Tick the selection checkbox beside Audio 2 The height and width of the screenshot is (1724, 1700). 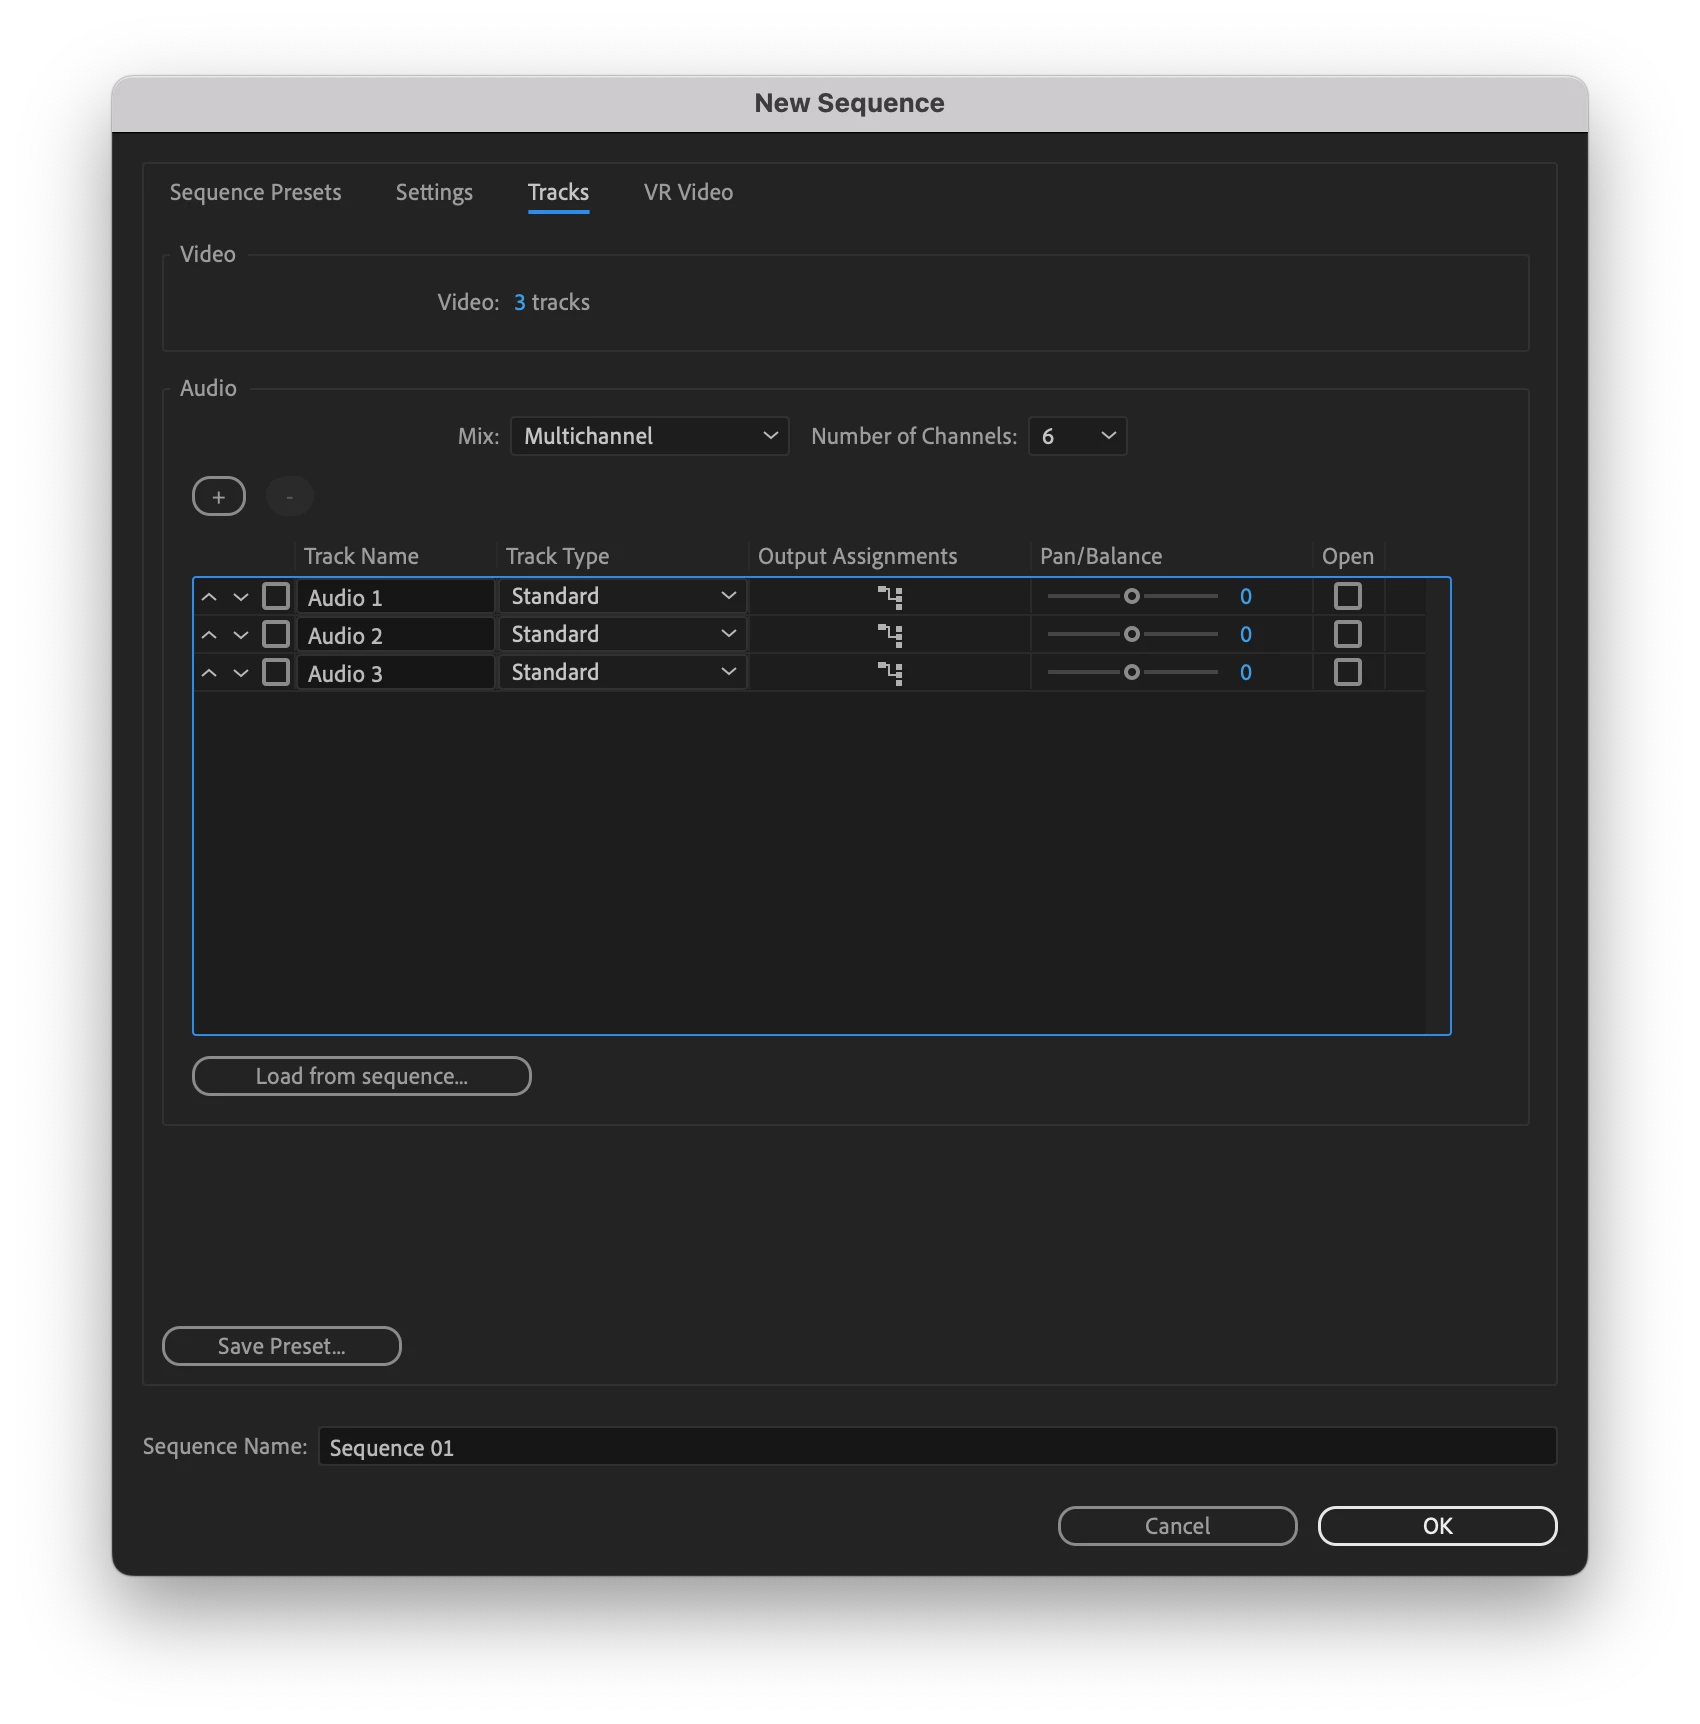click(x=276, y=634)
